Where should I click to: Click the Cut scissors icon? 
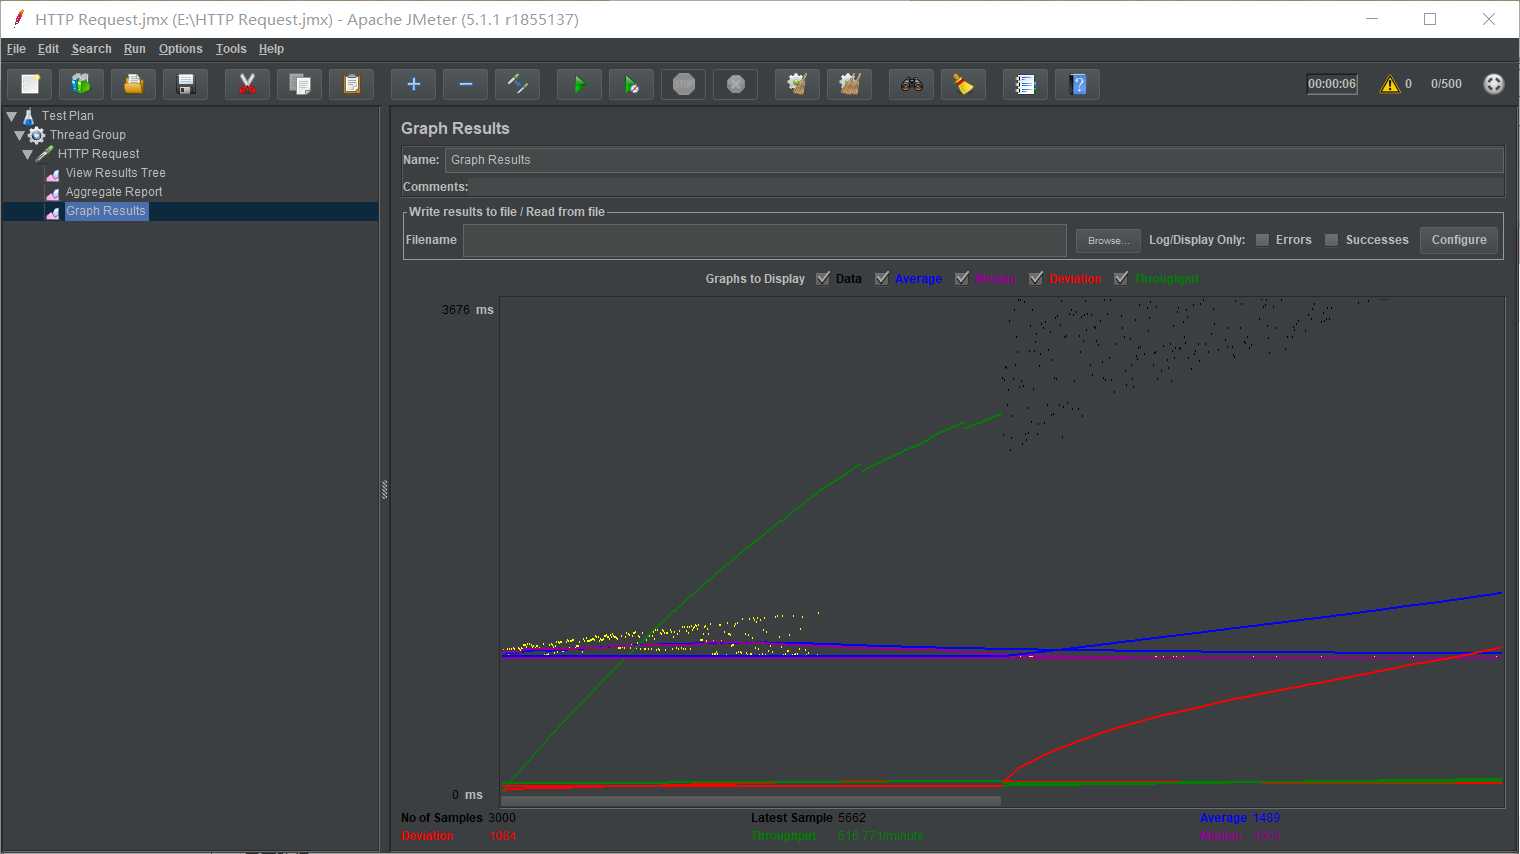248,84
